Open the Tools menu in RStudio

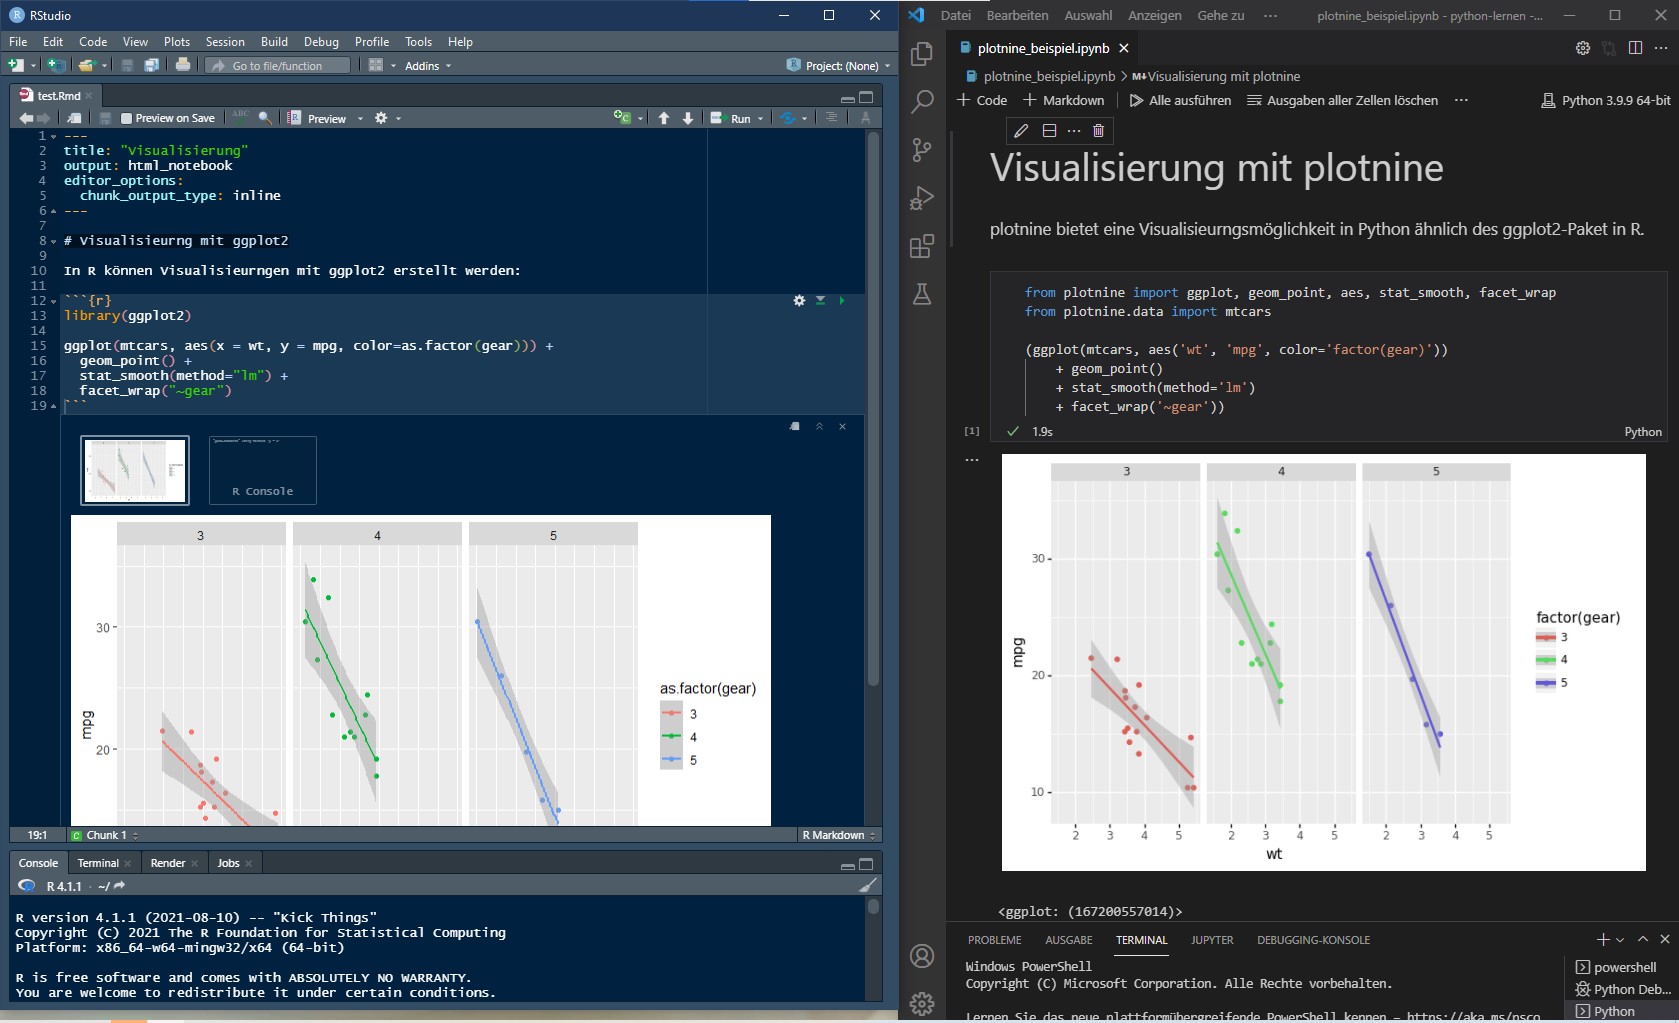pos(418,42)
